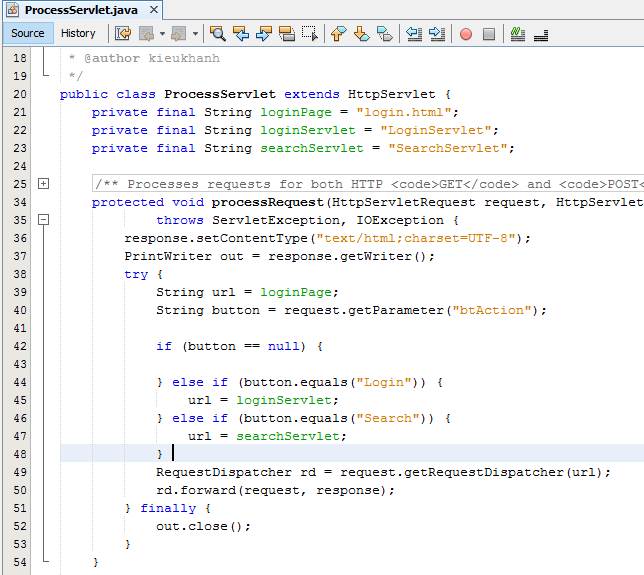
Task: Click 'IOException' on line 35
Action: [400, 220]
